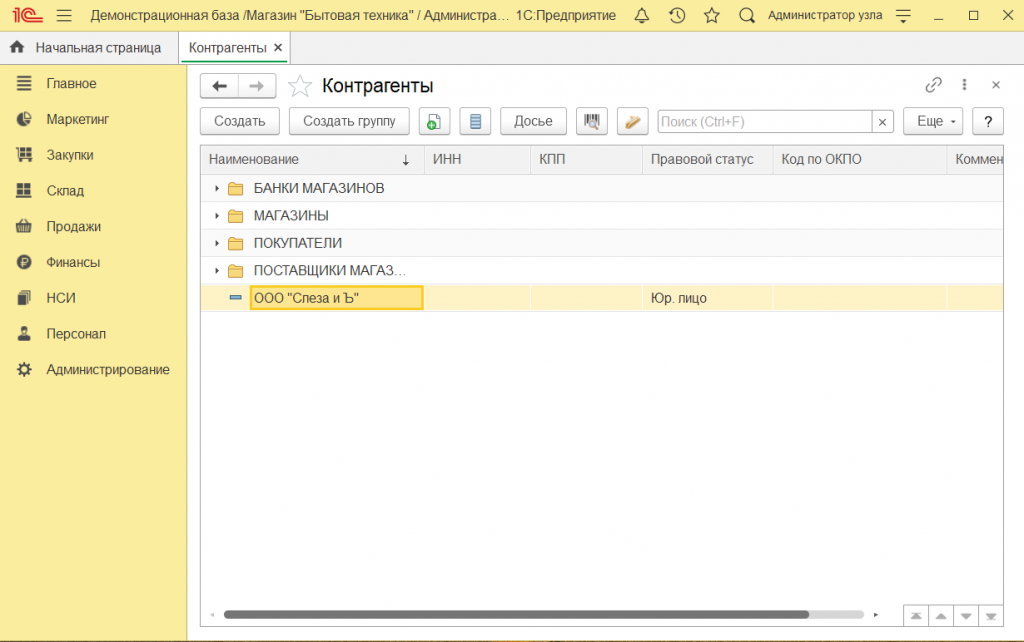Click the copy-item icon with green plus

point(434,122)
